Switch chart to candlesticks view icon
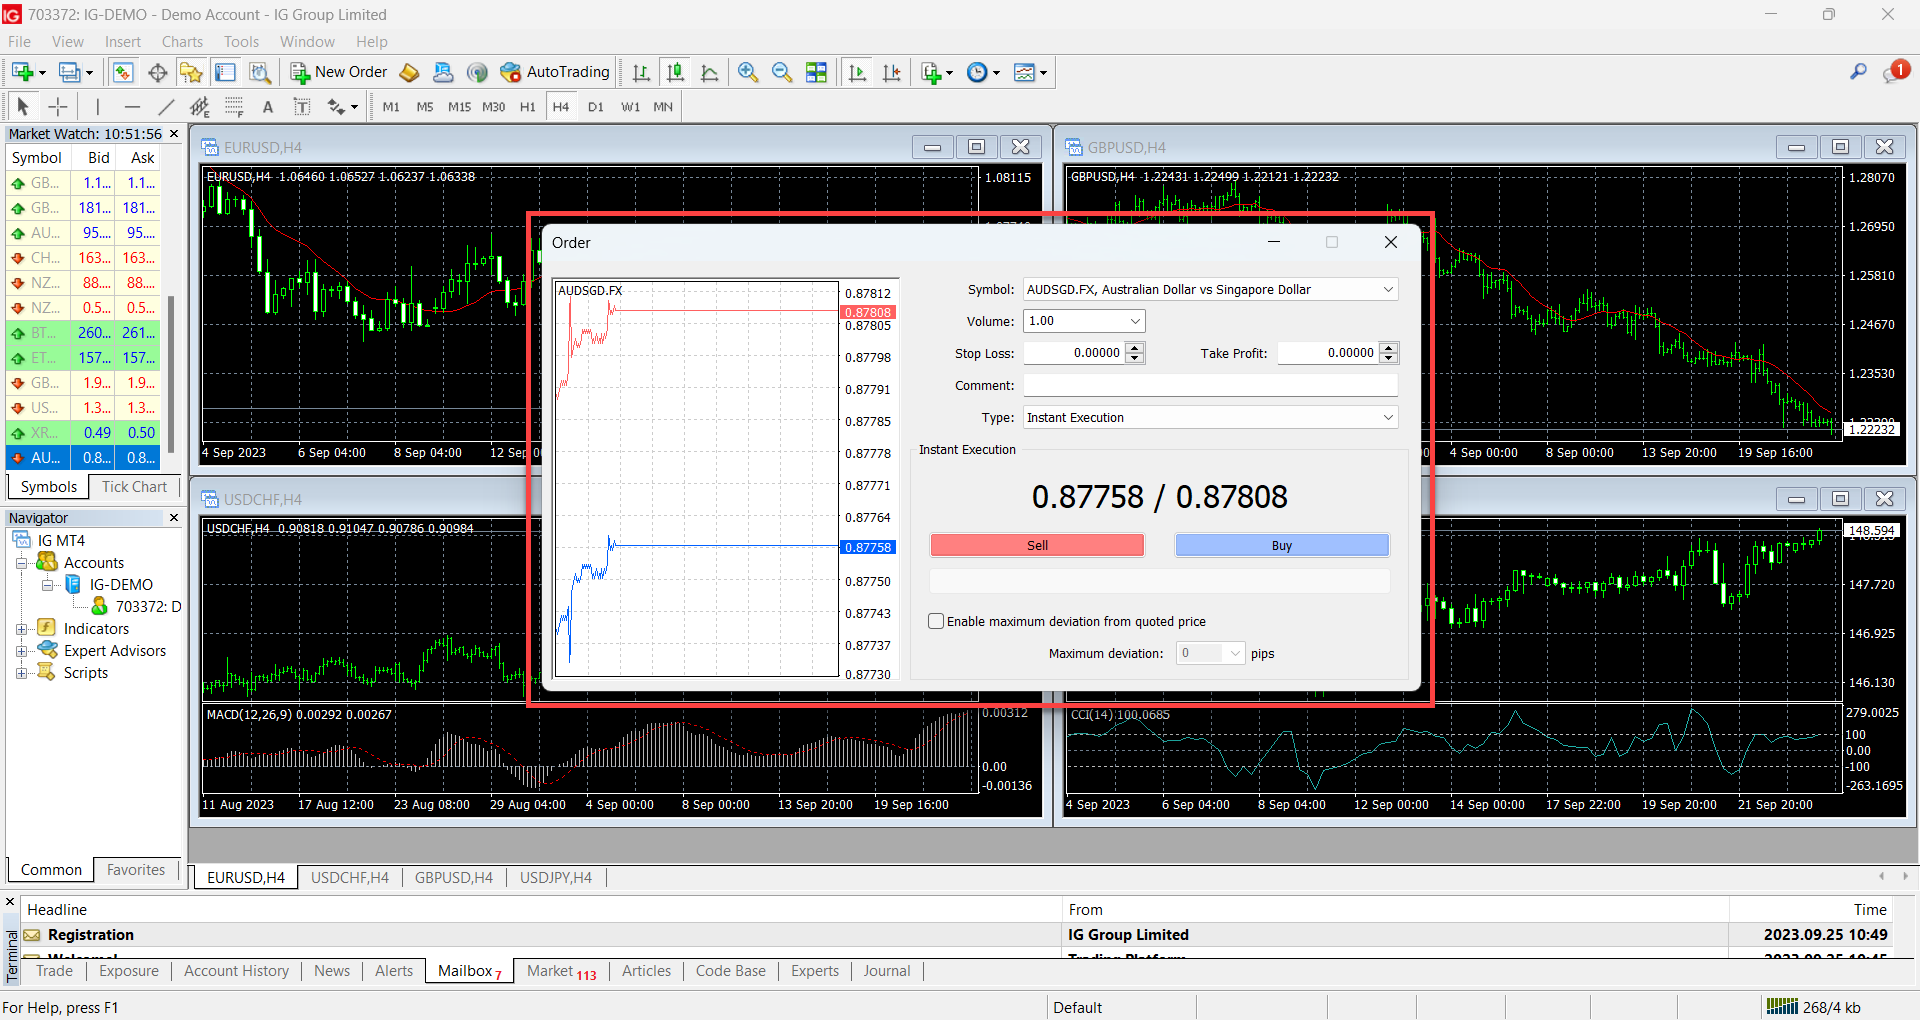1920x1020 pixels. pyautogui.click(x=676, y=72)
